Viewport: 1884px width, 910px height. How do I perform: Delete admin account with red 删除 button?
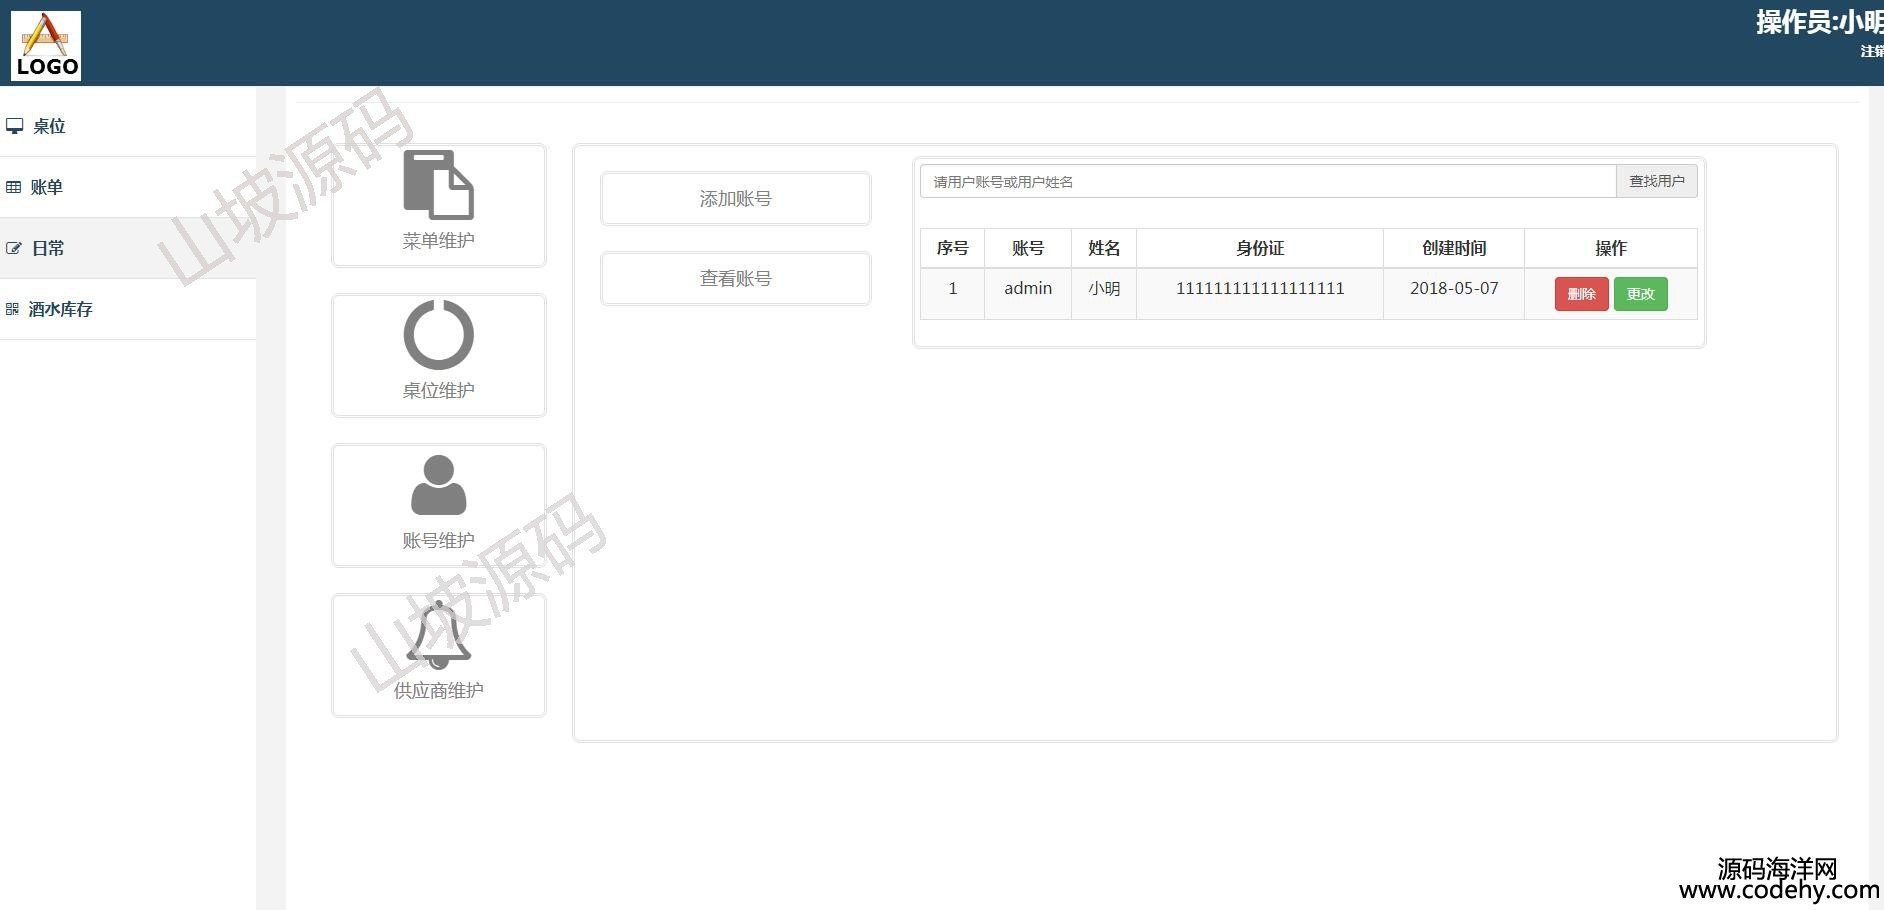pos(1581,294)
